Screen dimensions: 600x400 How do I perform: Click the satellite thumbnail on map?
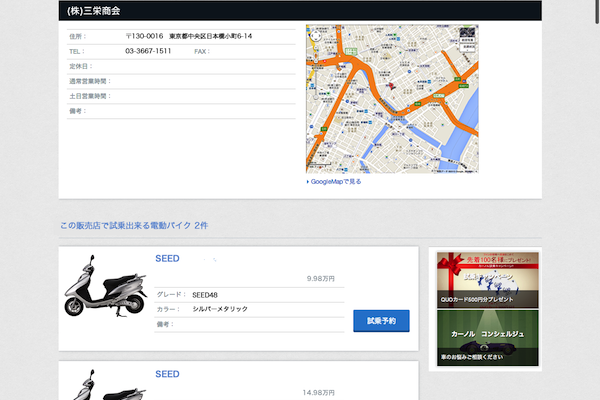tap(468, 32)
